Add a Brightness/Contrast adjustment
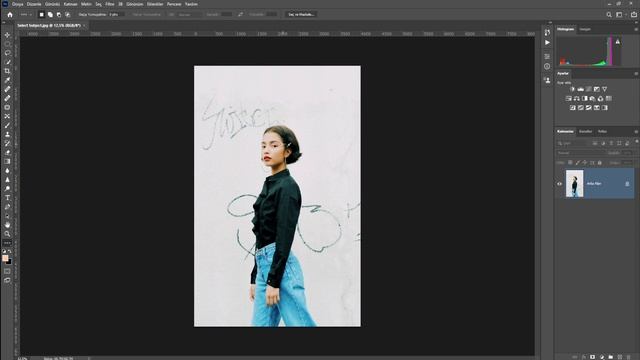The width and height of the screenshot is (640, 360). pyautogui.click(x=572, y=89)
